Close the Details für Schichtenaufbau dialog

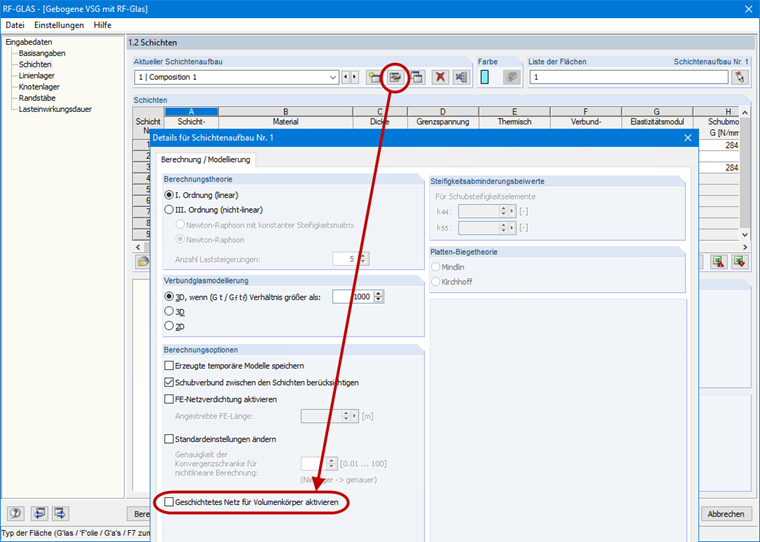tap(688, 138)
